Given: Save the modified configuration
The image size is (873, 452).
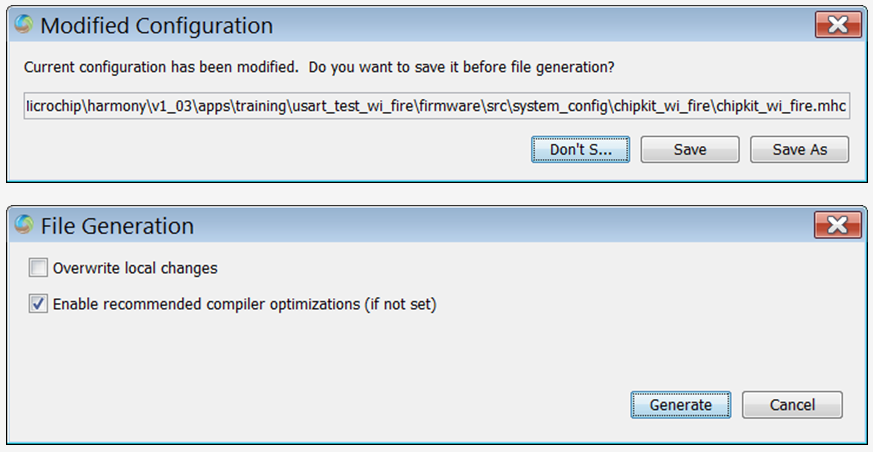Looking at the screenshot, I should coord(690,150).
